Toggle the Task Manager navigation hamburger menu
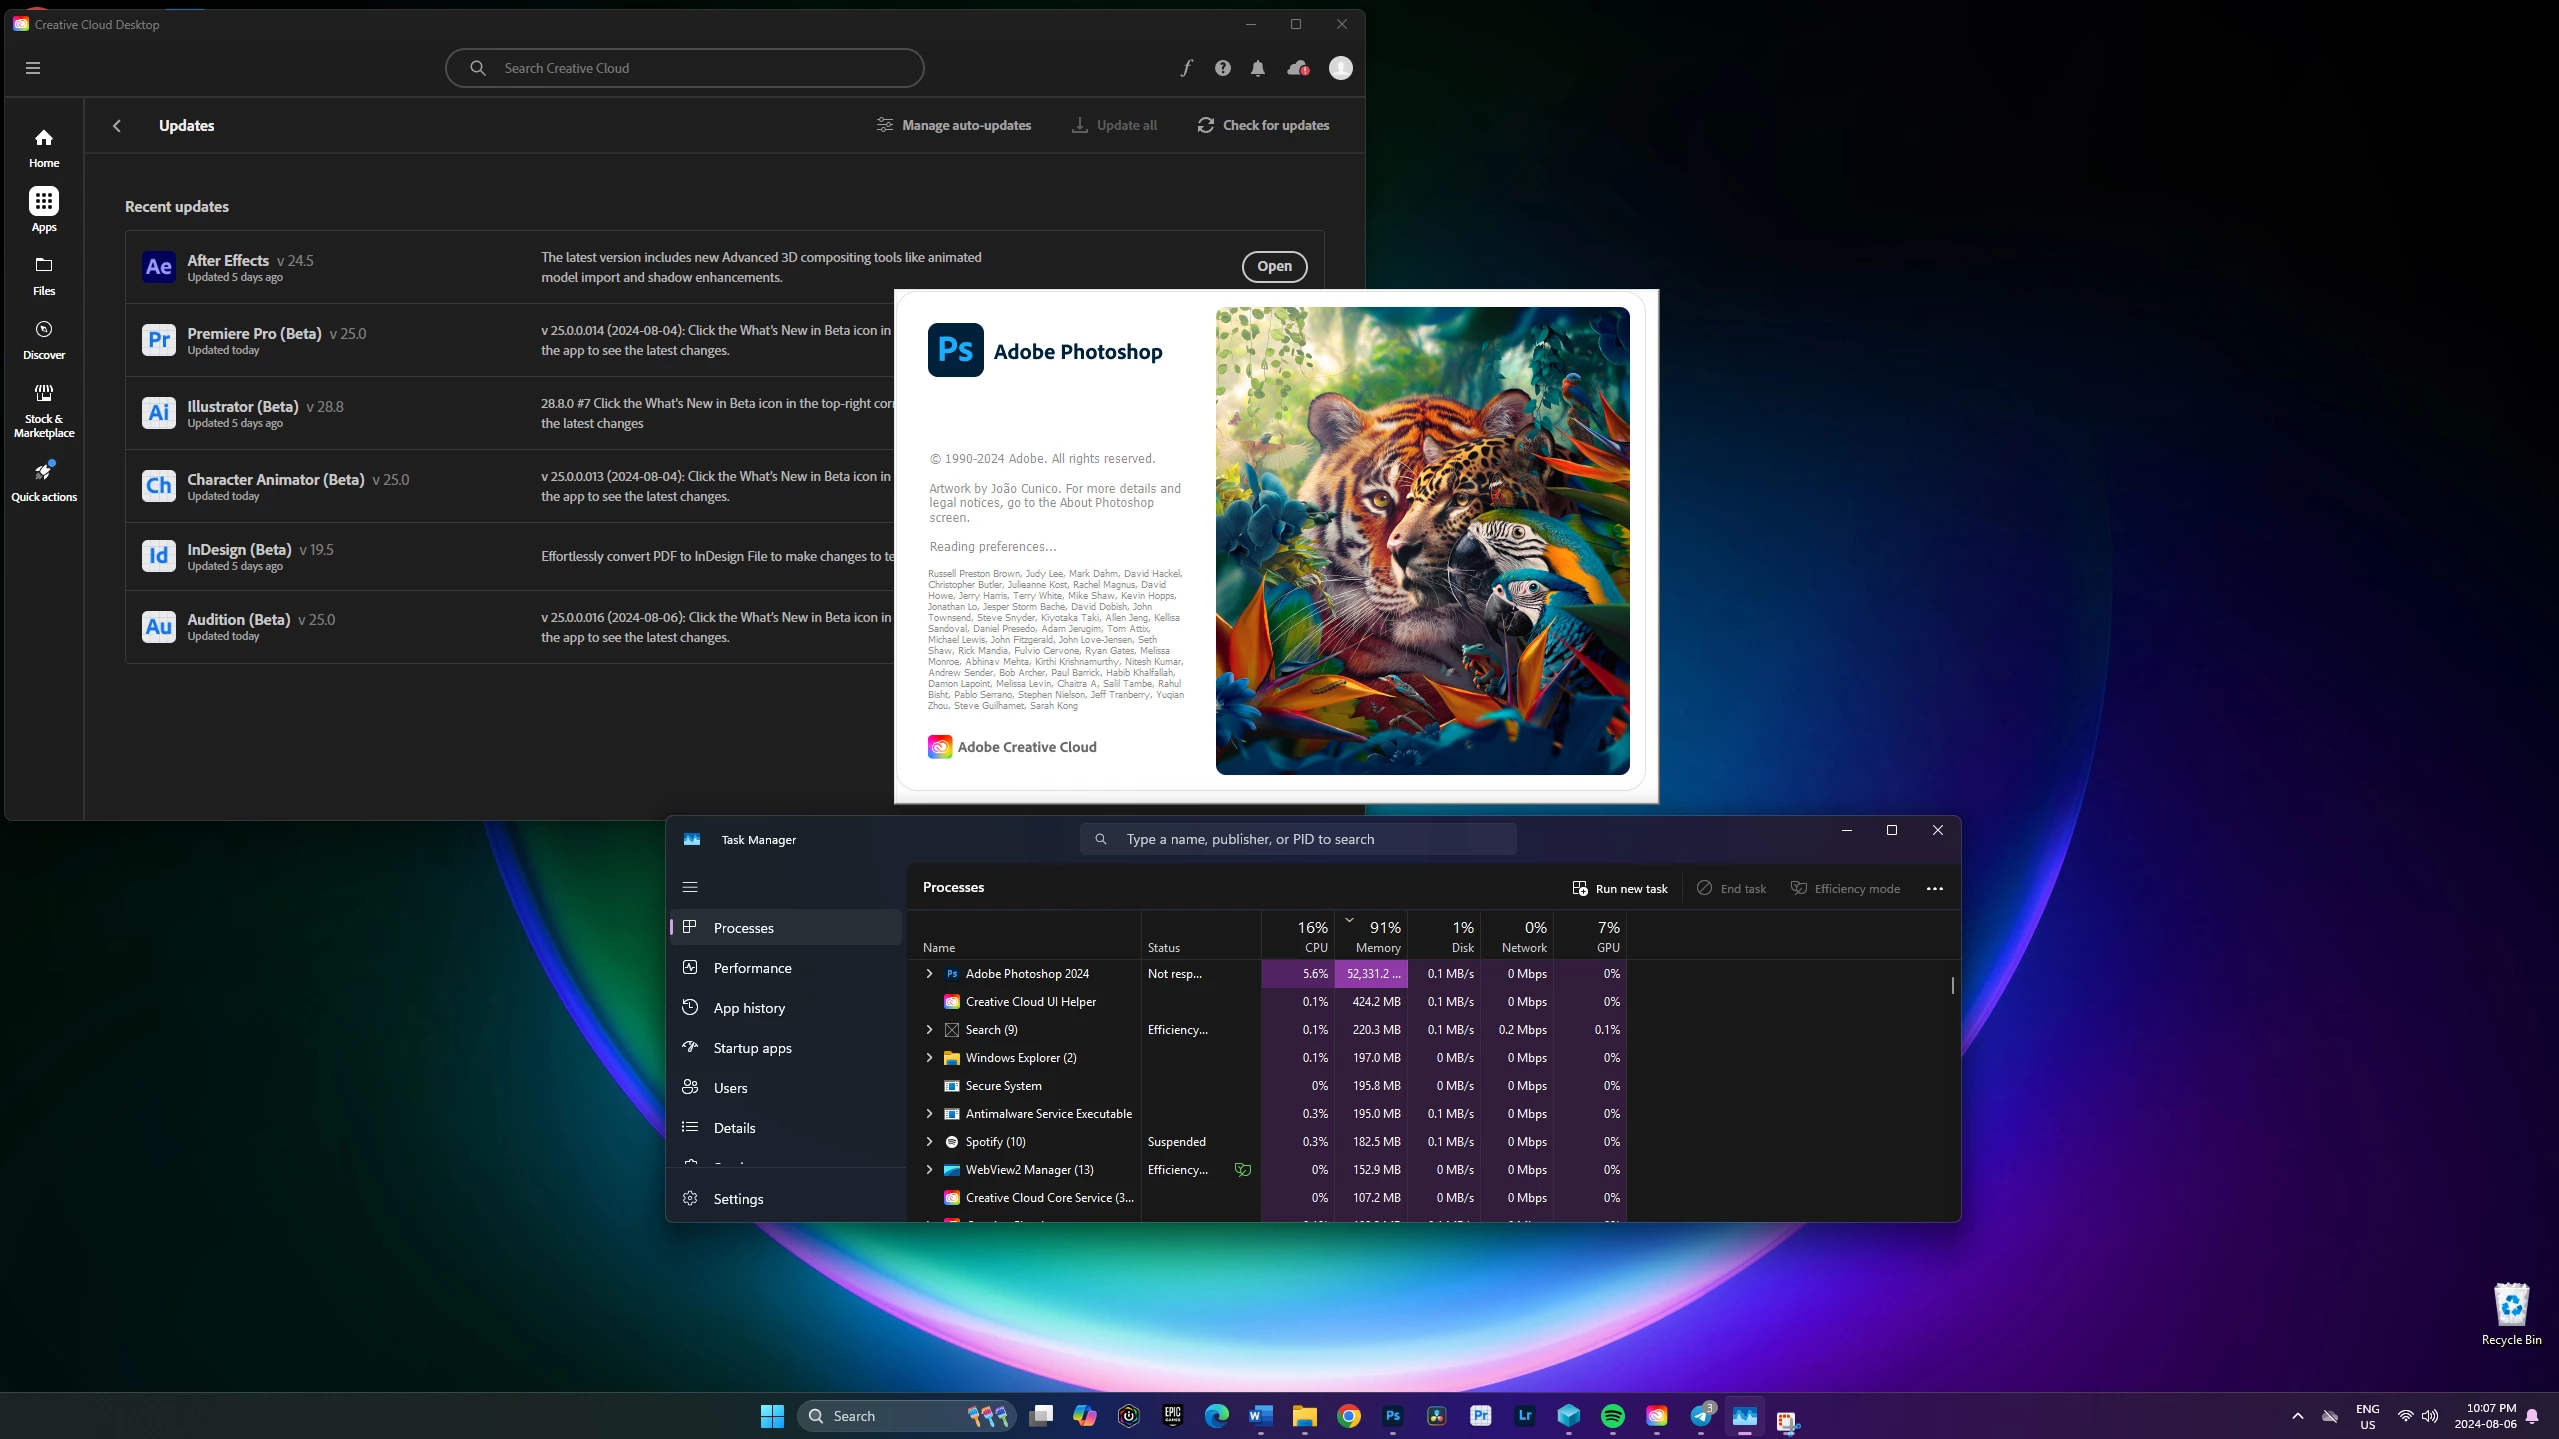The width and height of the screenshot is (2559, 1439). point(690,887)
